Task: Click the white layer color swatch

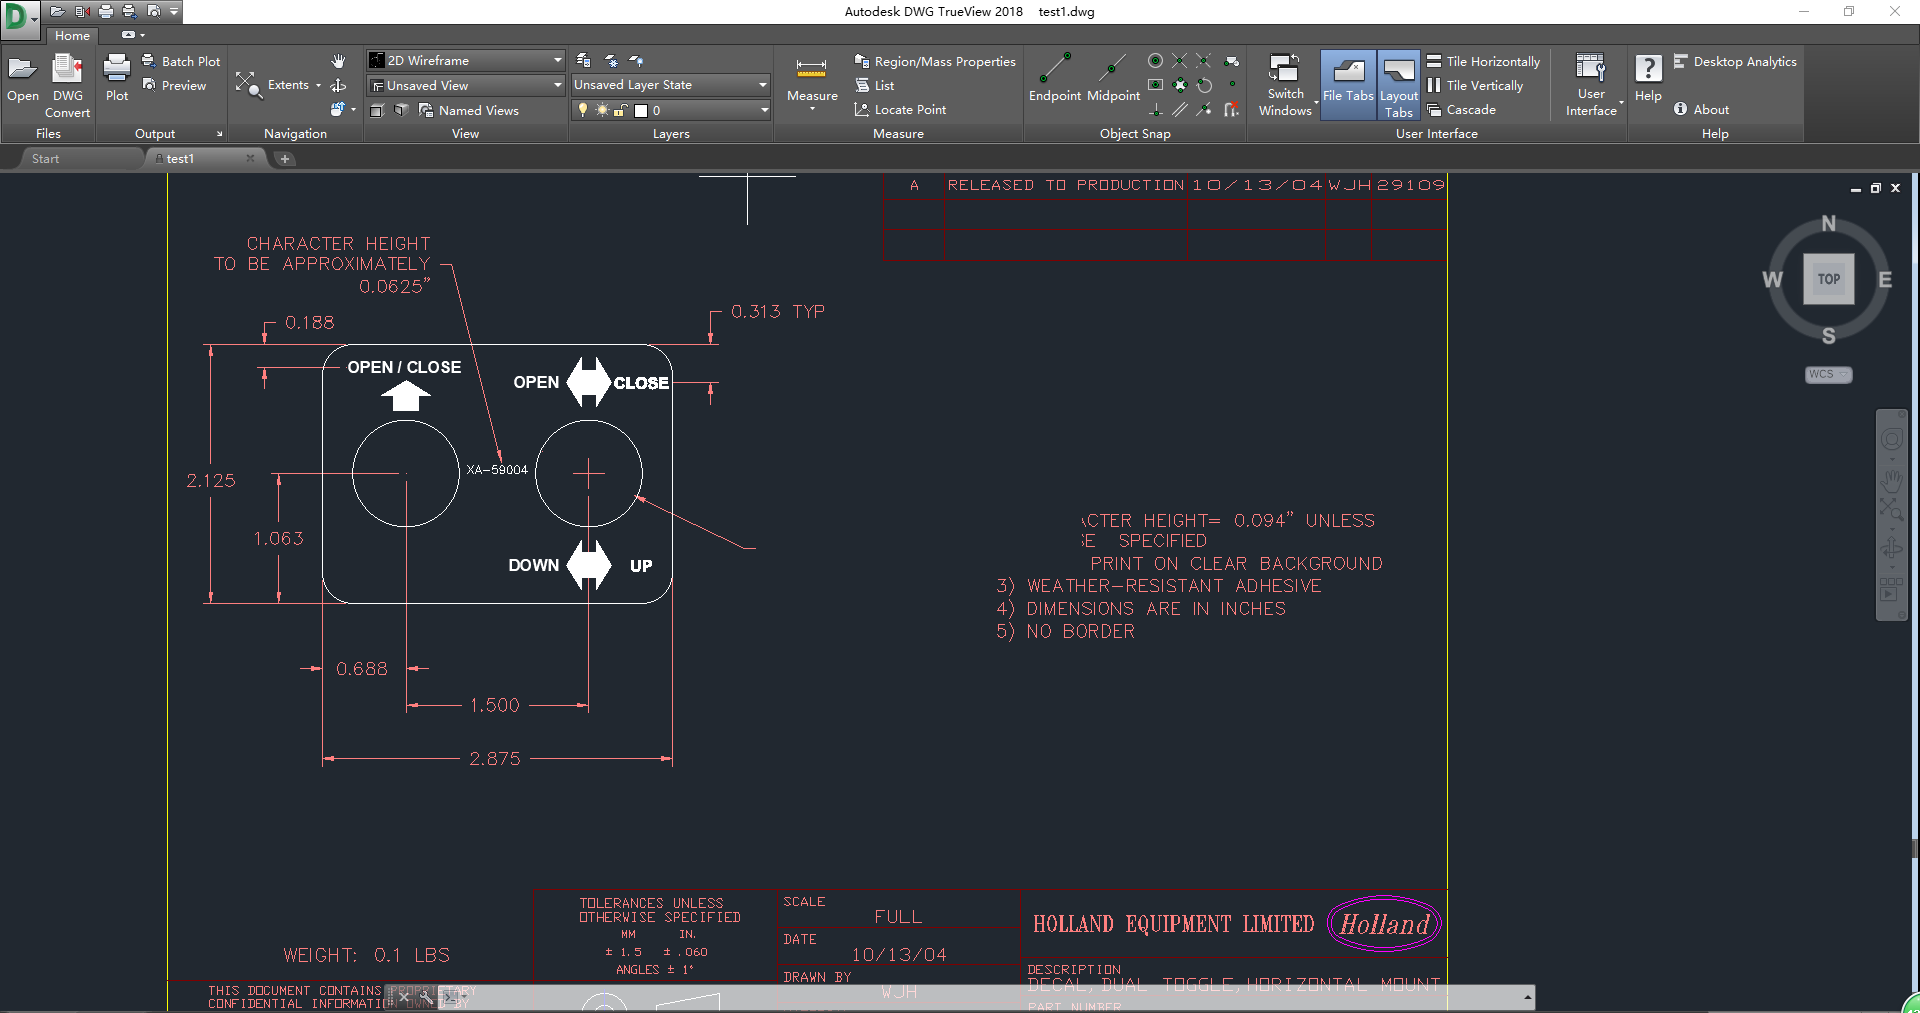Action: click(x=641, y=110)
